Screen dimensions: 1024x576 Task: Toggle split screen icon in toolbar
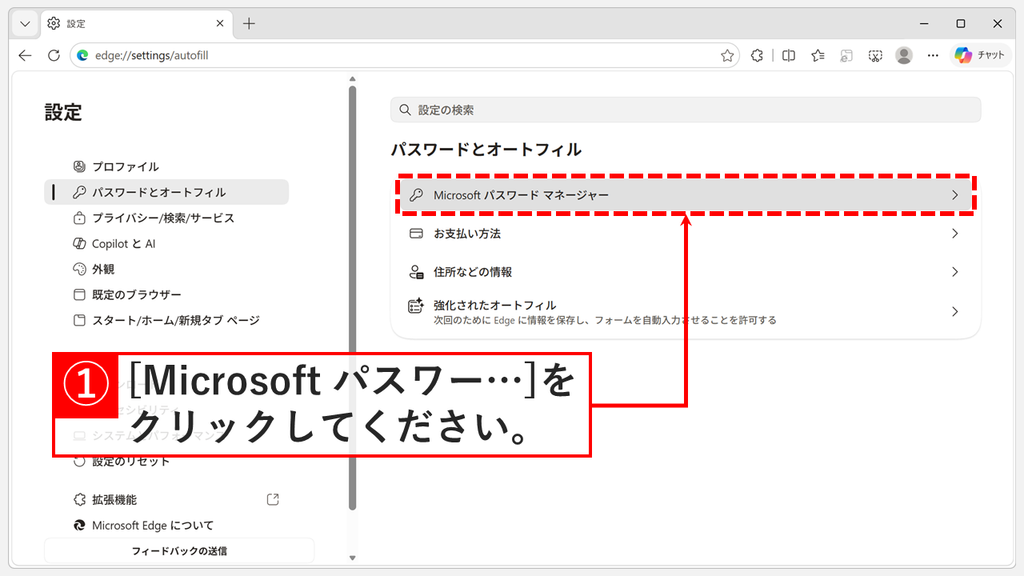[x=788, y=56]
